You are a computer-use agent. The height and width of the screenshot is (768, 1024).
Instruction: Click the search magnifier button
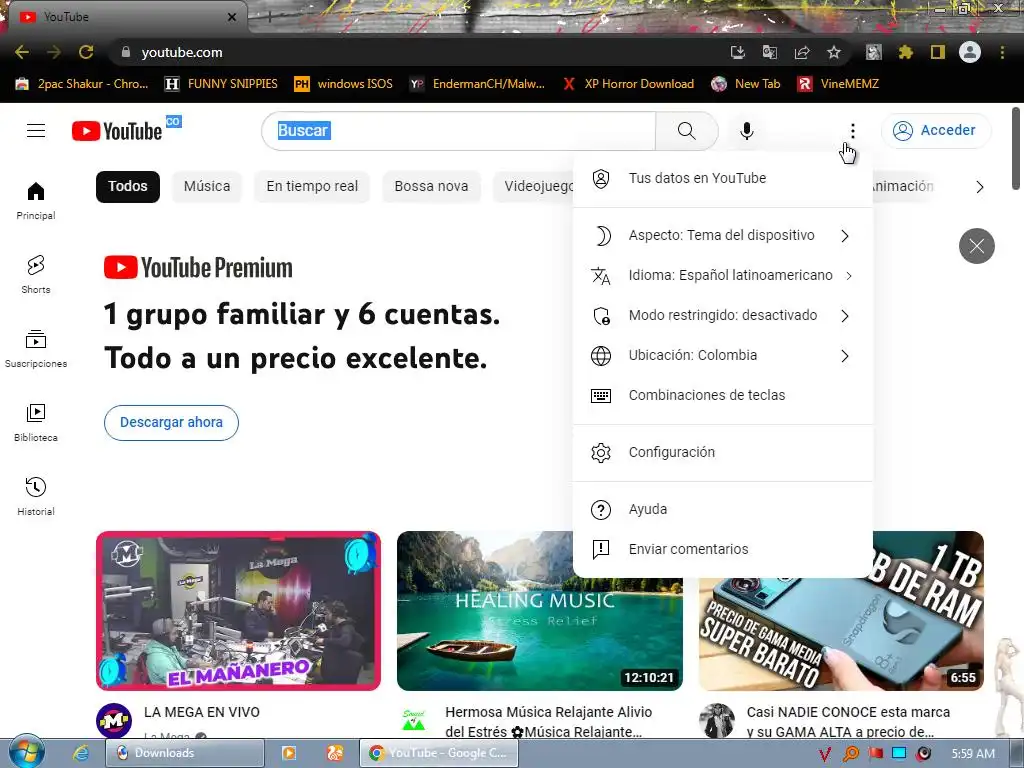[686, 131]
